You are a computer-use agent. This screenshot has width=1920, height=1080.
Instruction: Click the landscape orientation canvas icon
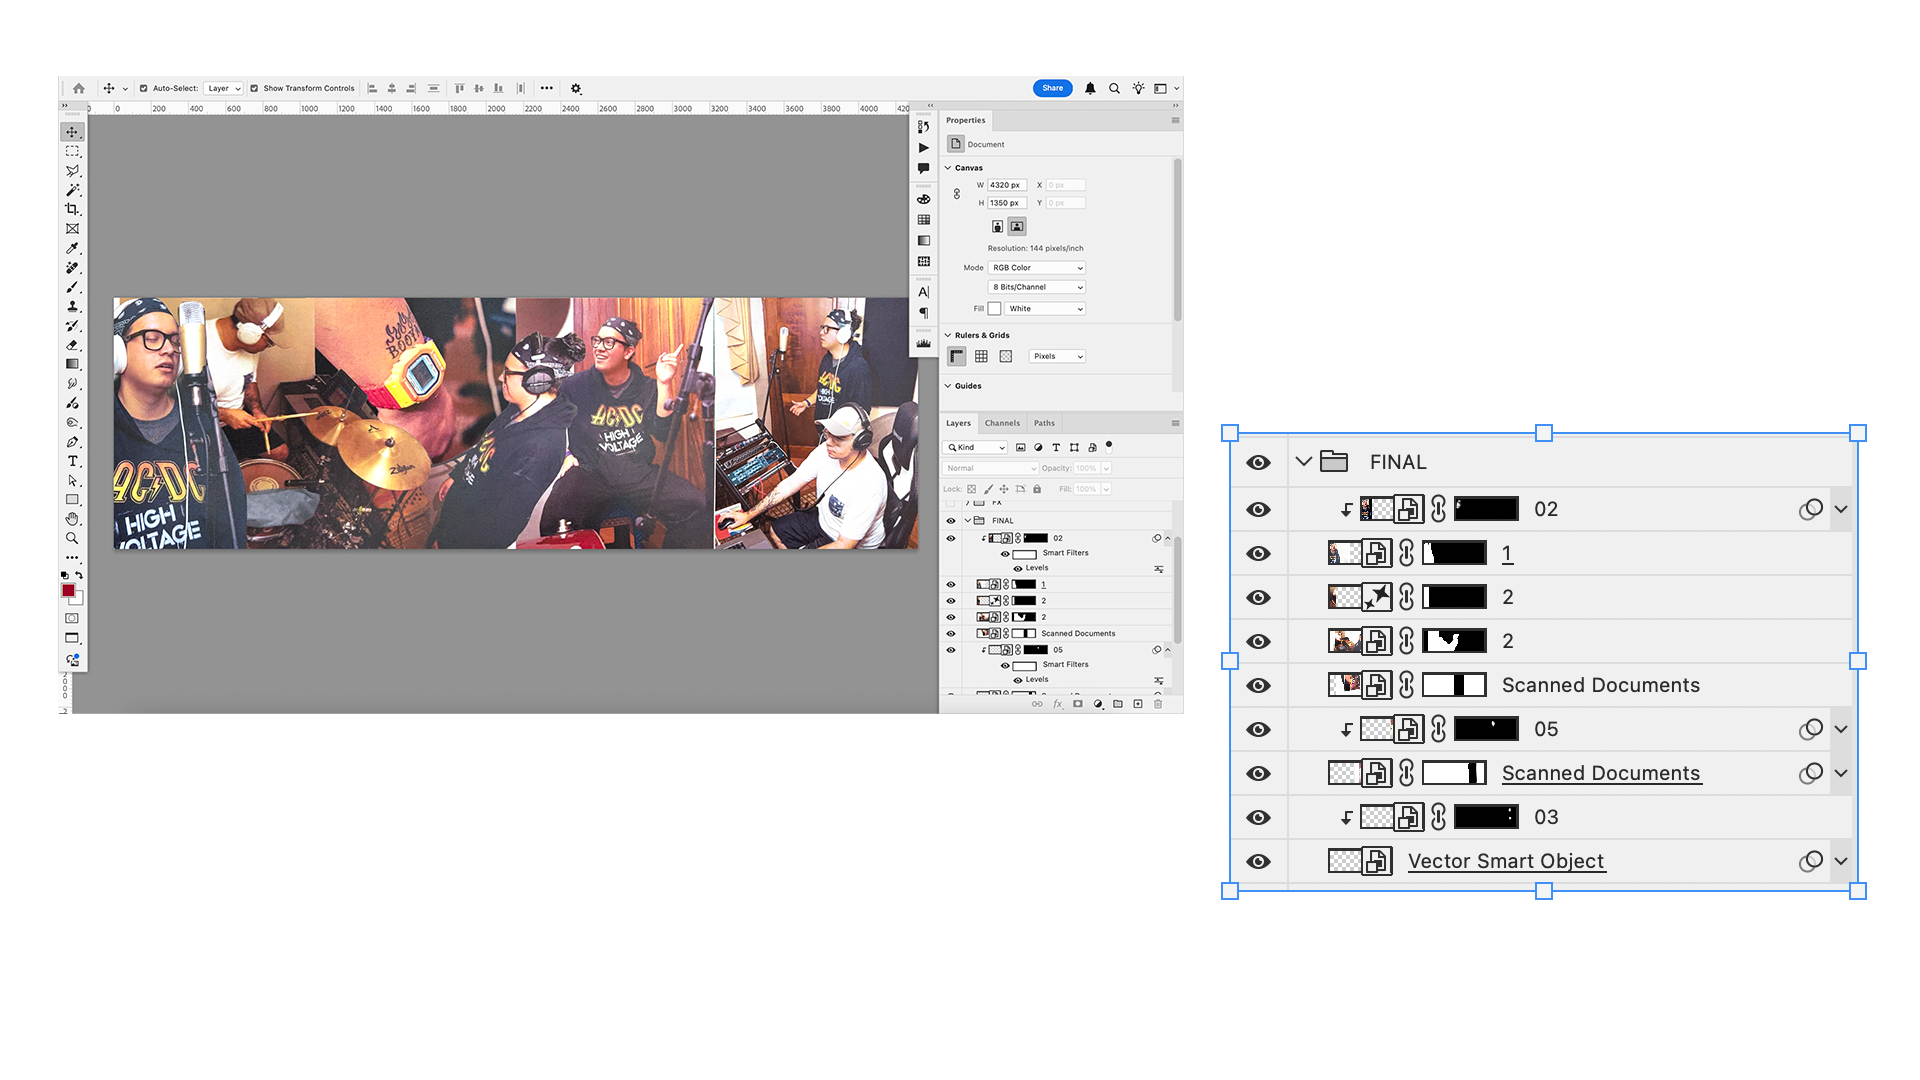pos(1016,226)
